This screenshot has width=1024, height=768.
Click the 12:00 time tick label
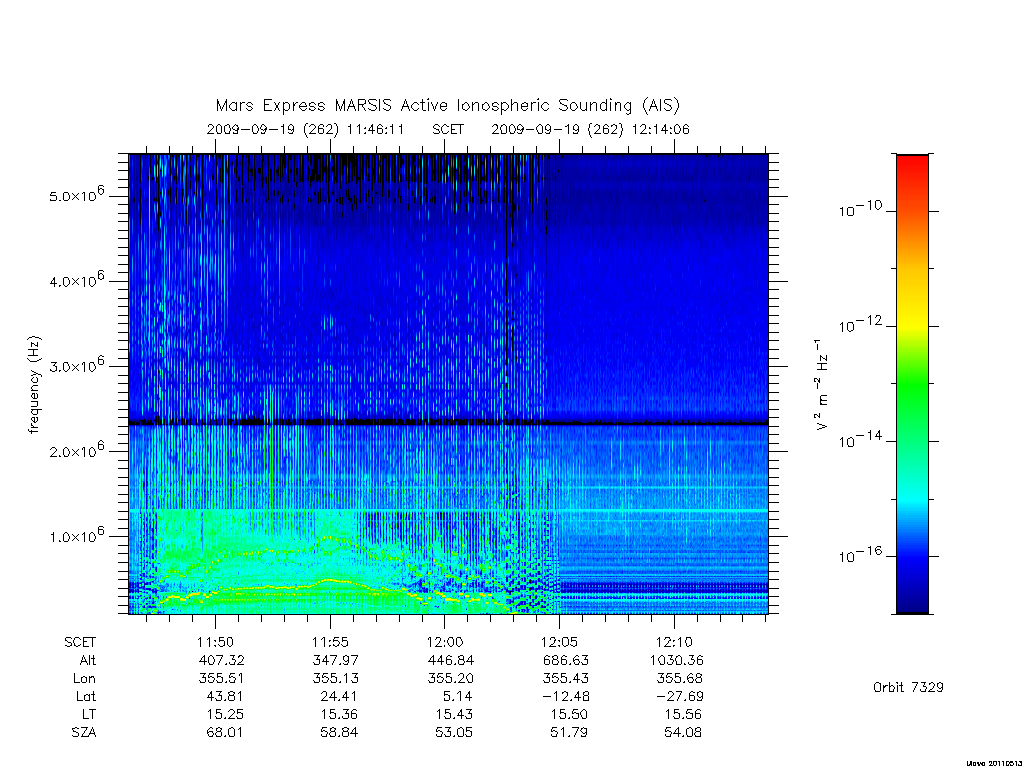click(x=445, y=642)
